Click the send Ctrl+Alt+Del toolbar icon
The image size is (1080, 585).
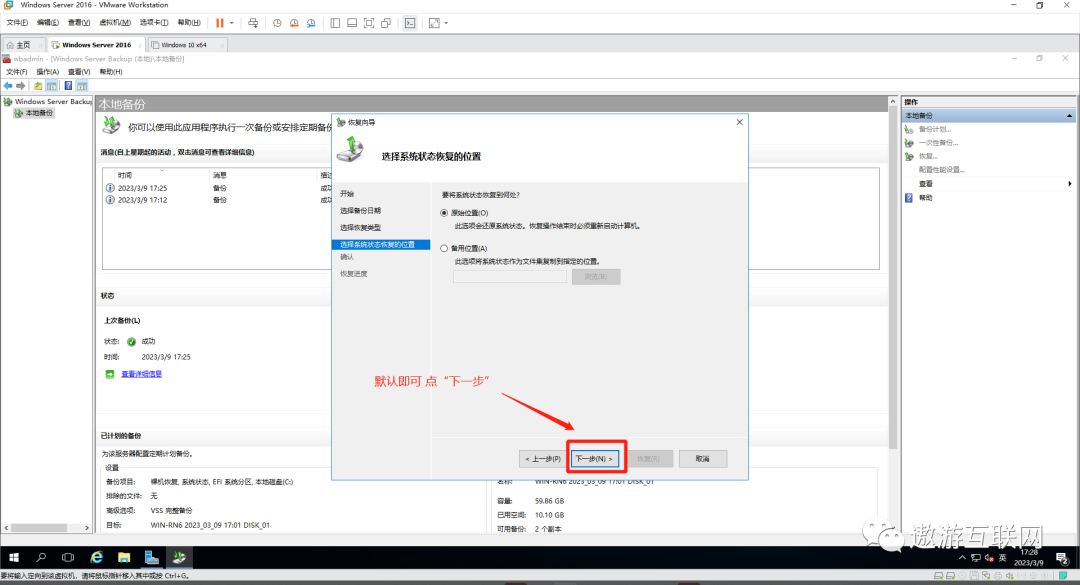[253, 23]
